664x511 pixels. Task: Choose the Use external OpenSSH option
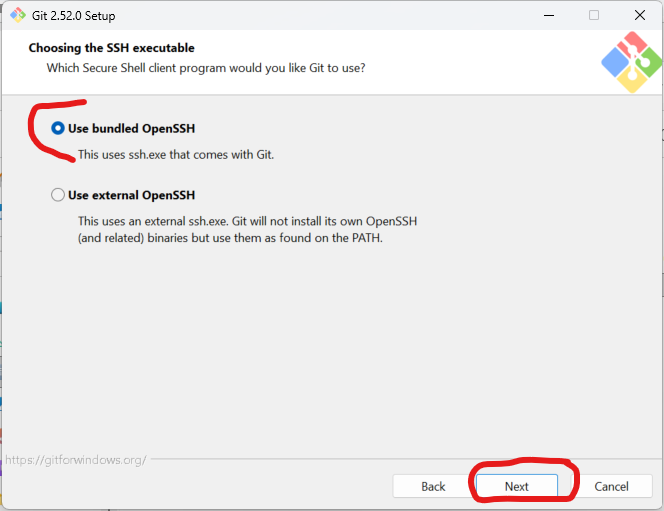click(58, 195)
